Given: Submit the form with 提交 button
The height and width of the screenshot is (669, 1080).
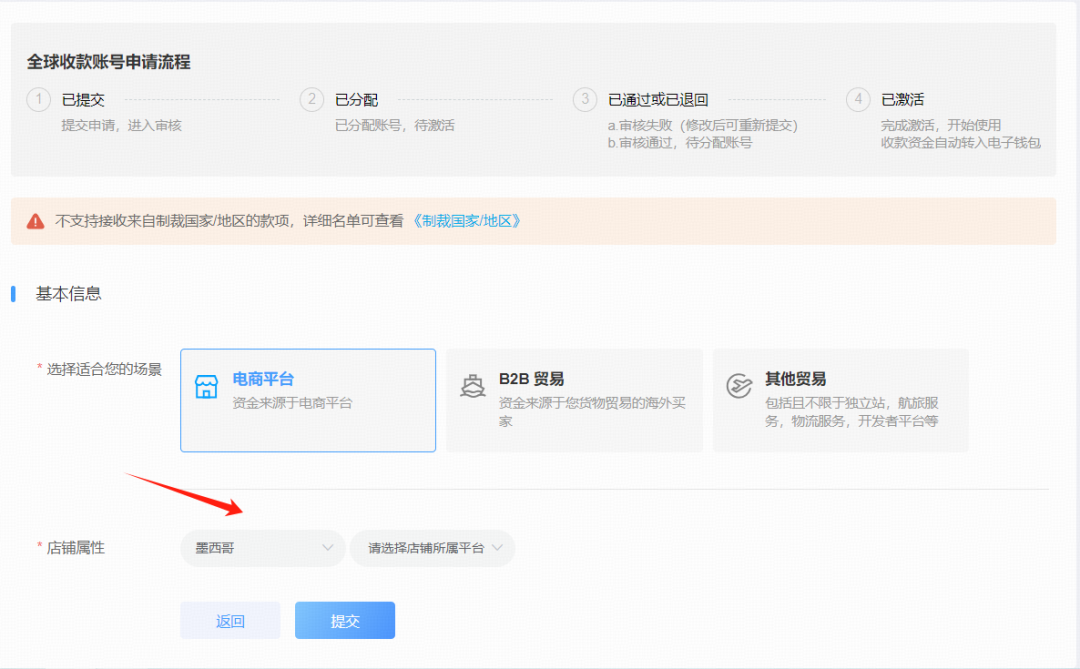Looking at the screenshot, I should [x=345, y=621].
